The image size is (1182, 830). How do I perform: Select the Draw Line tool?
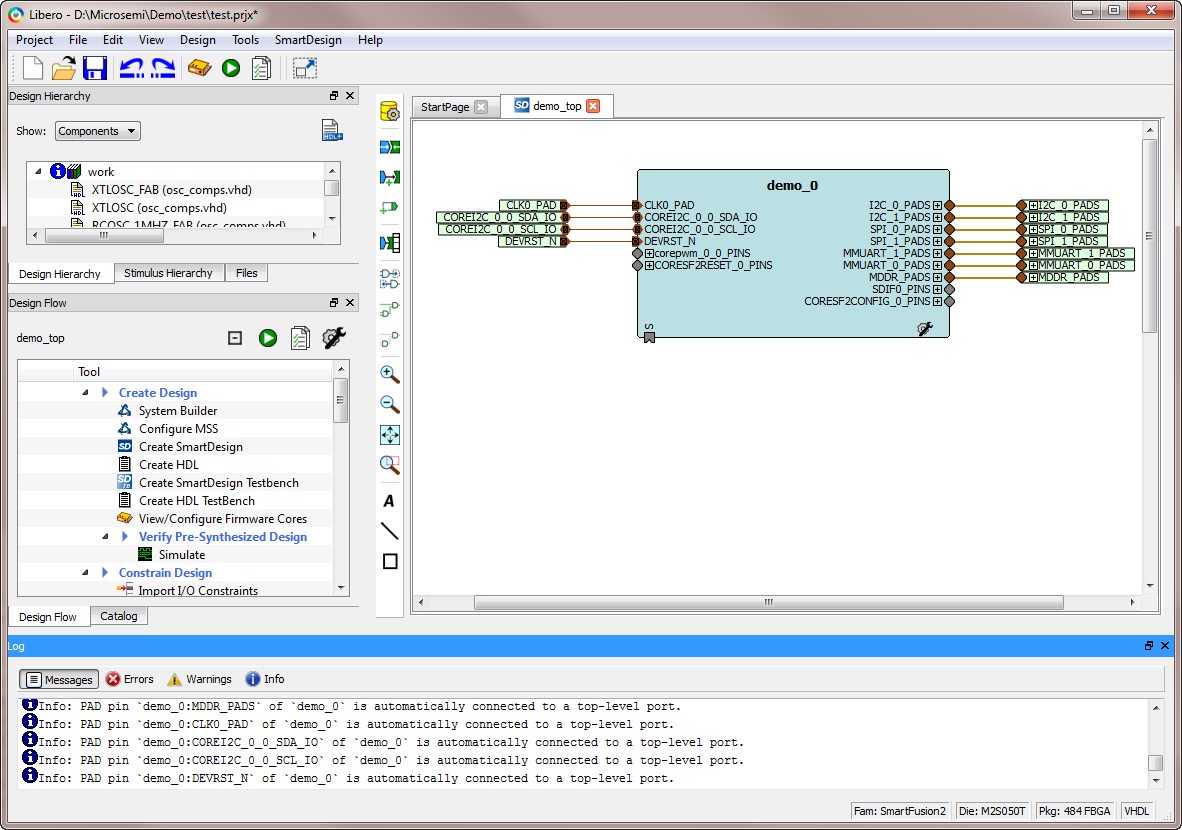[390, 531]
